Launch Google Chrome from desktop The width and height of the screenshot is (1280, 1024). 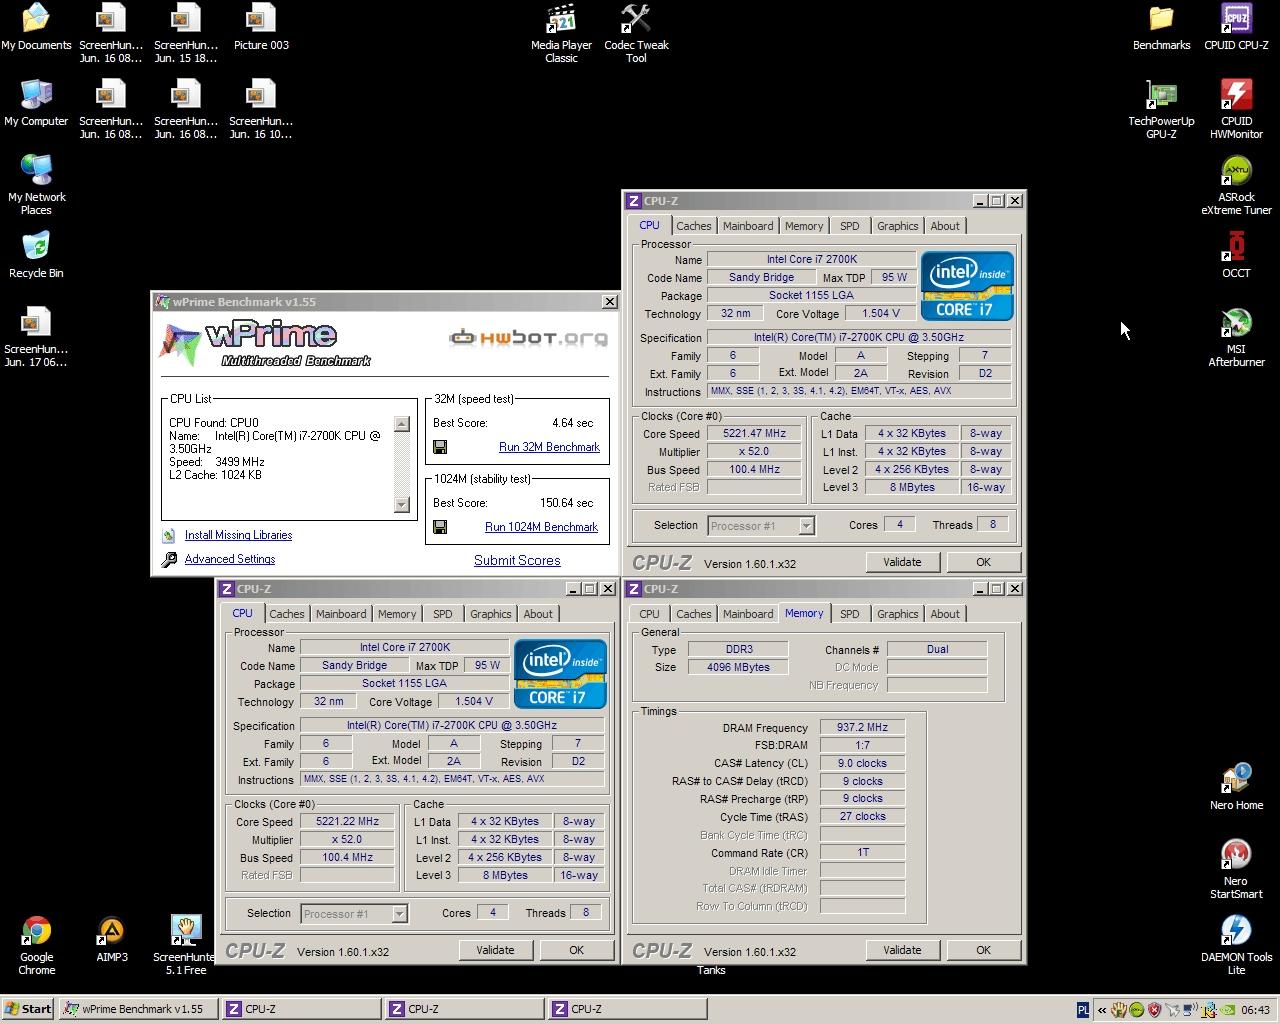point(36,946)
